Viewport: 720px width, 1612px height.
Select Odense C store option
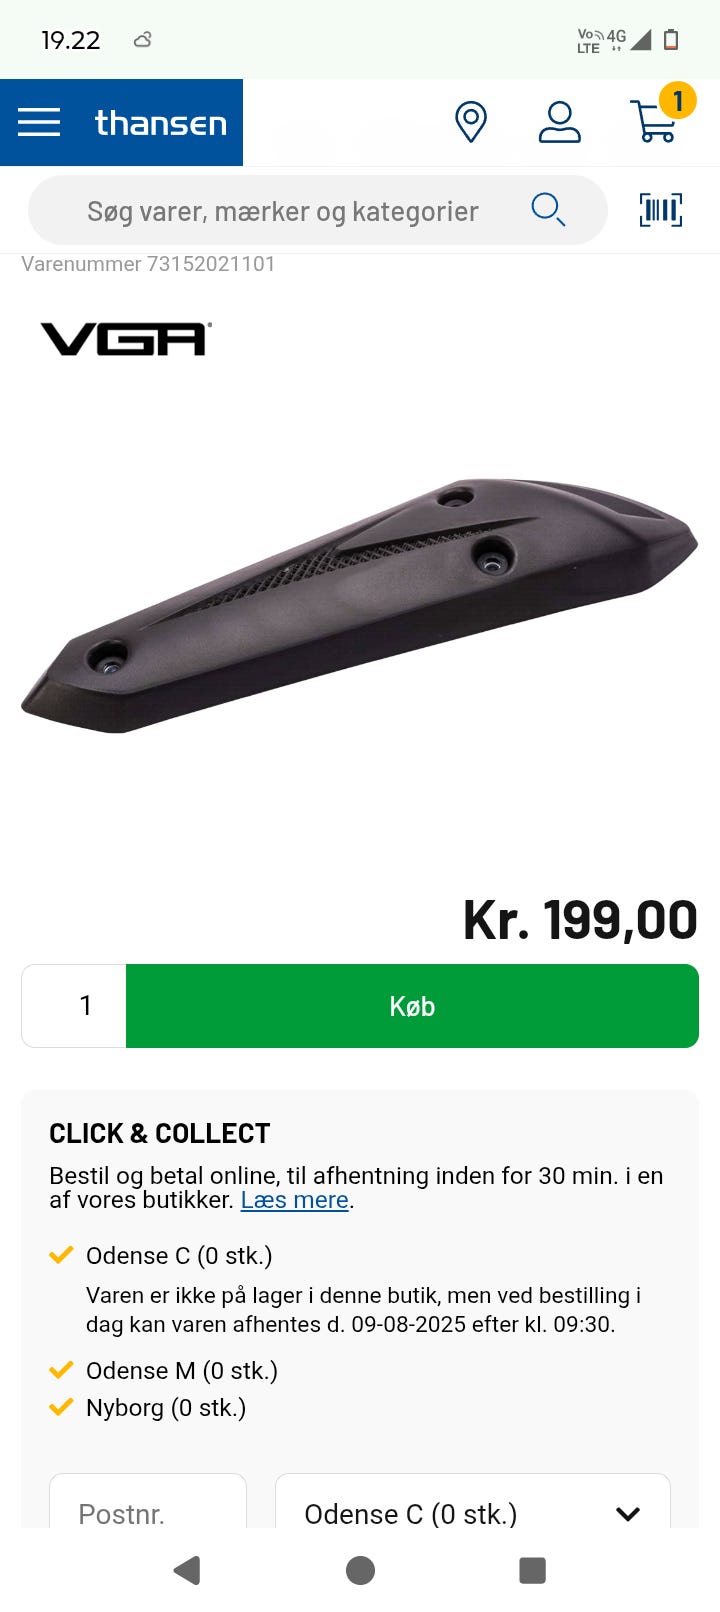179,1256
